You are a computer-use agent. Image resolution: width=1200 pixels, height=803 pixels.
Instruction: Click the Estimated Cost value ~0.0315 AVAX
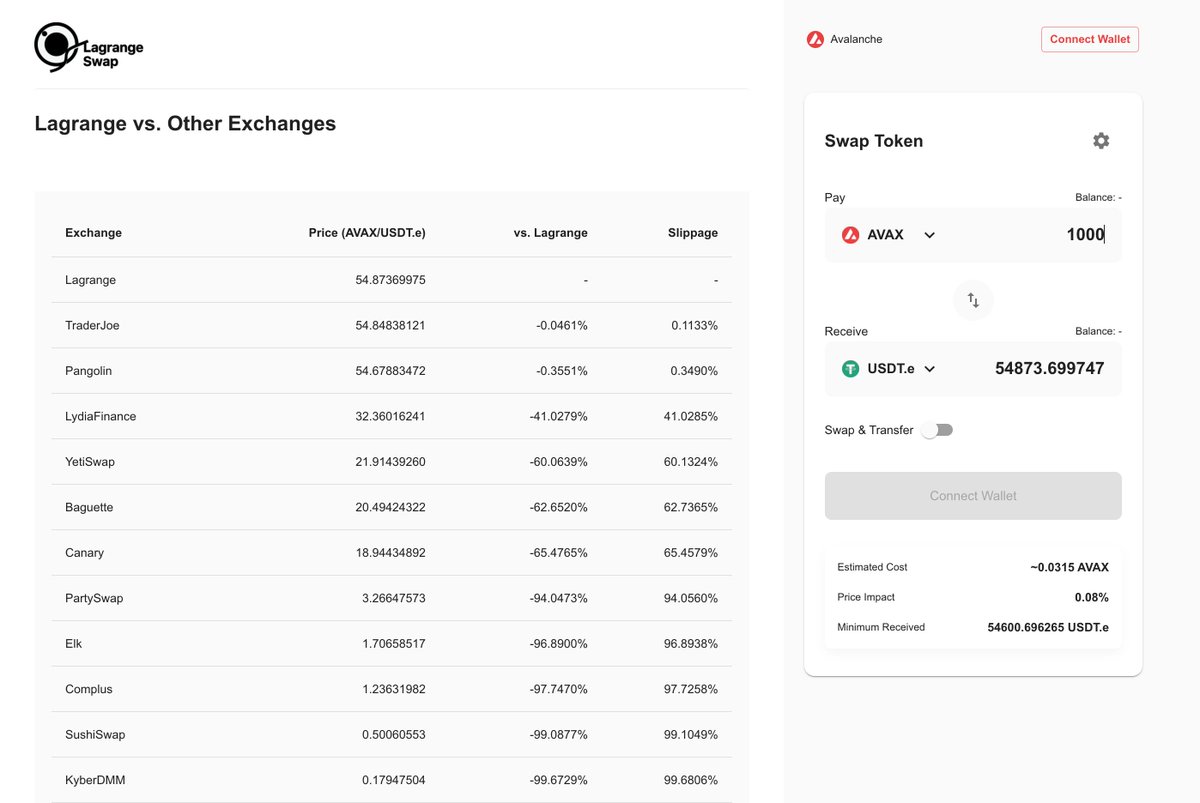point(1069,567)
